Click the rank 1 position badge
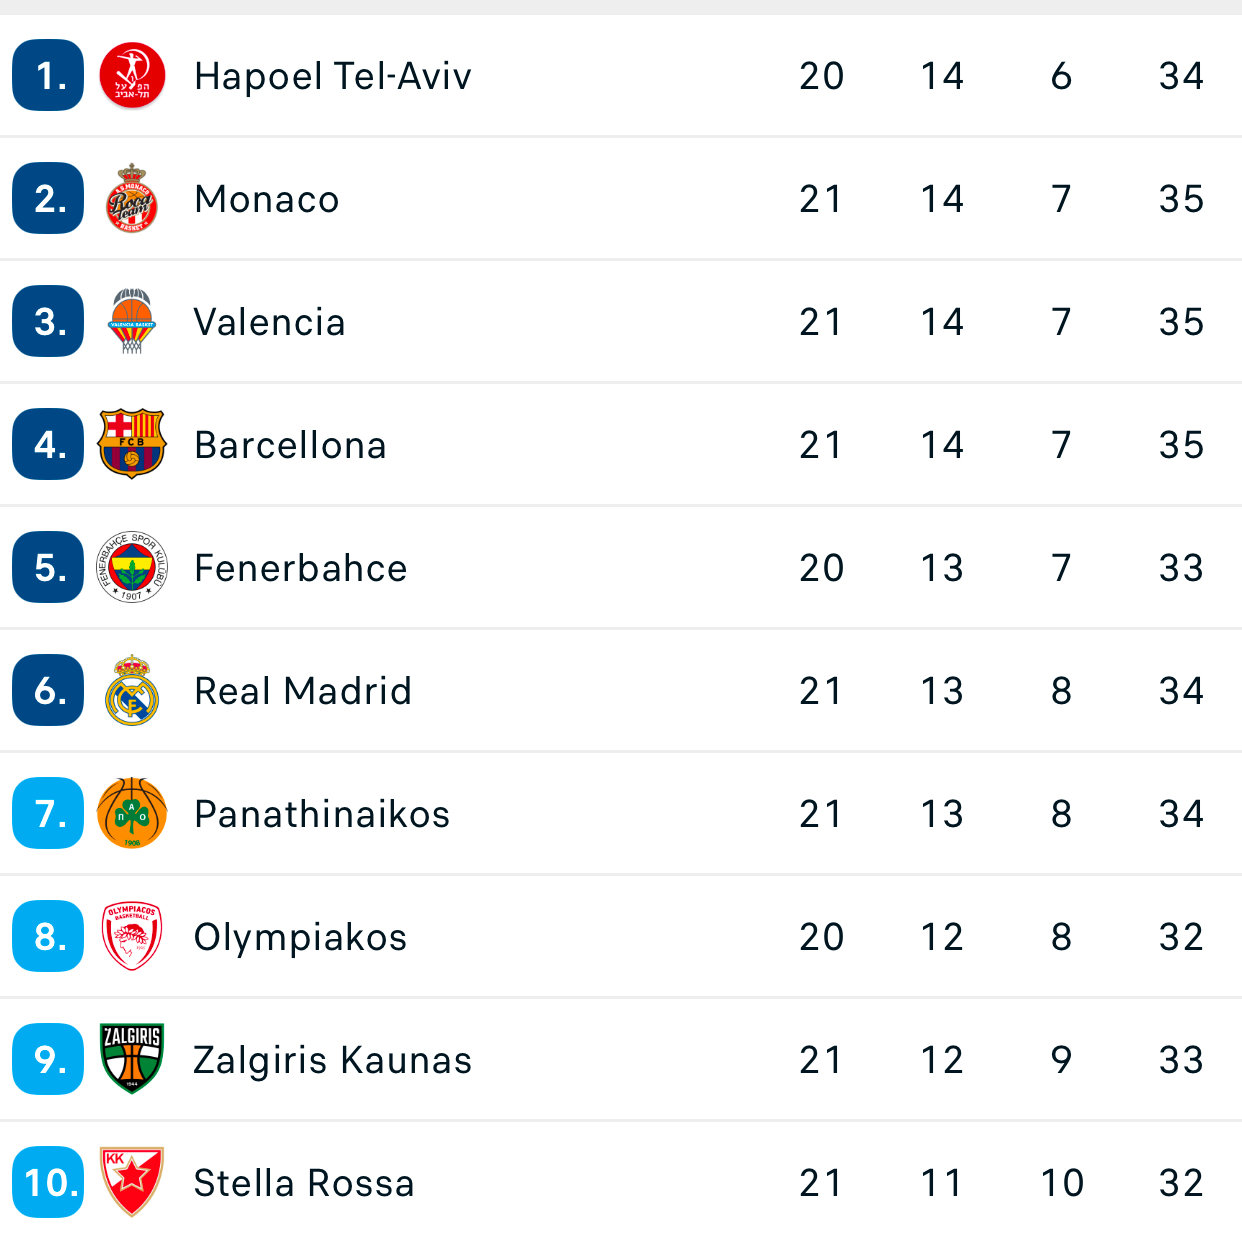1242x1236 pixels. click(x=48, y=76)
